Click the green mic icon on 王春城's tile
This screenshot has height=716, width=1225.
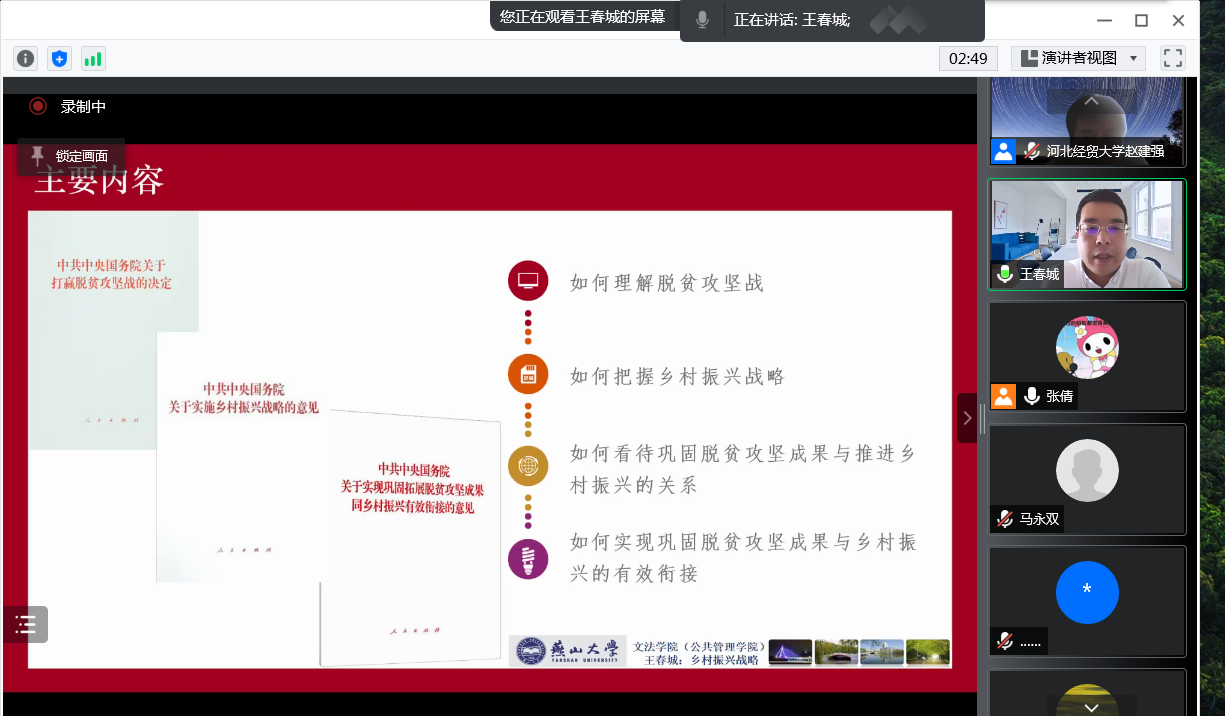pos(1004,274)
